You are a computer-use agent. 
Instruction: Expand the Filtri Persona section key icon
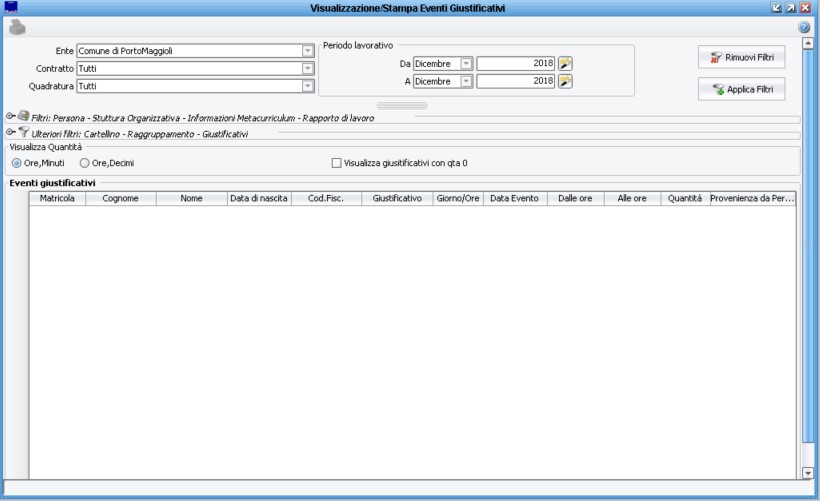(x=10, y=116)
